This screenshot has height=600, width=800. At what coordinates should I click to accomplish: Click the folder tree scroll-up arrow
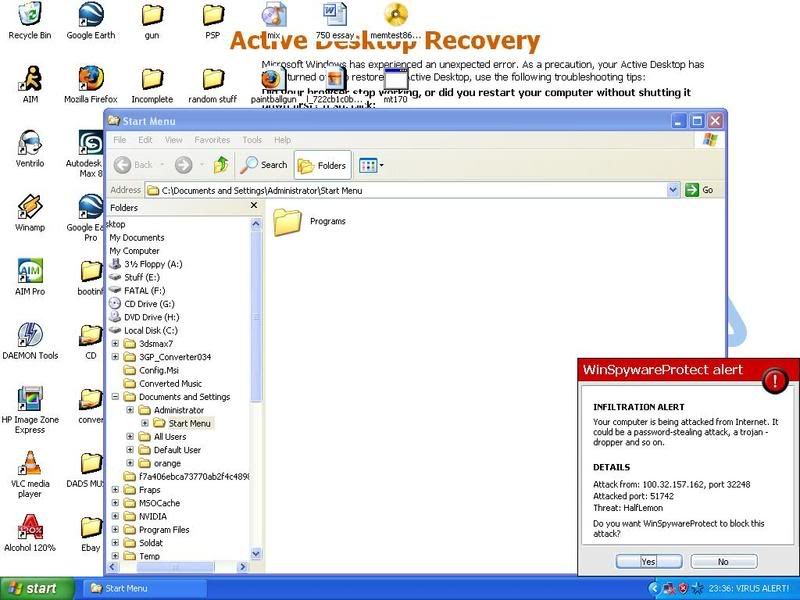coord(256,223)
